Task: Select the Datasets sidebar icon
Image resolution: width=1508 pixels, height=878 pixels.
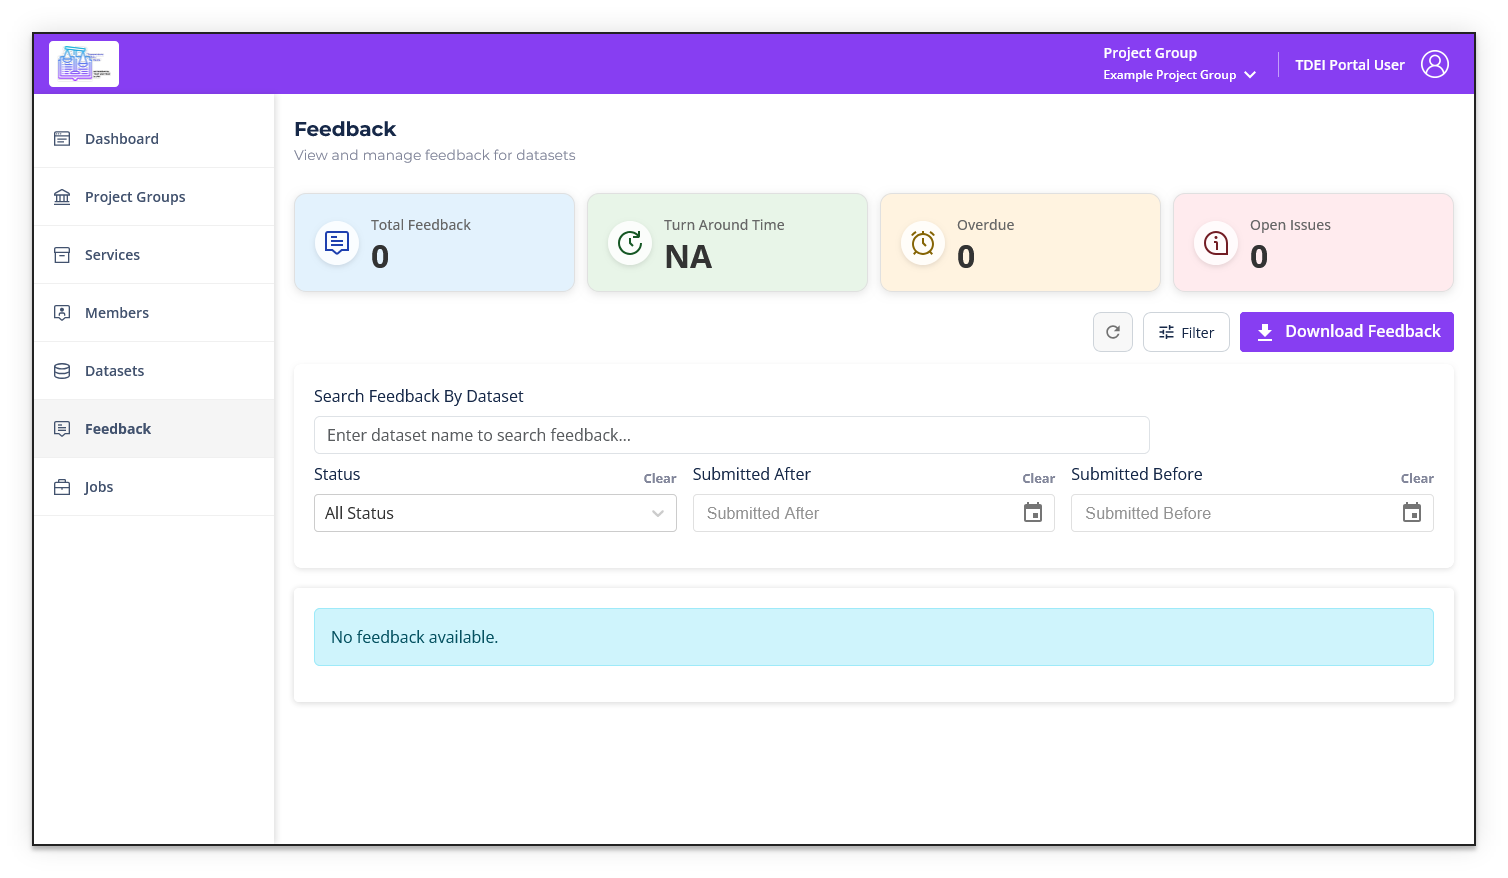Action: [61, 370]
